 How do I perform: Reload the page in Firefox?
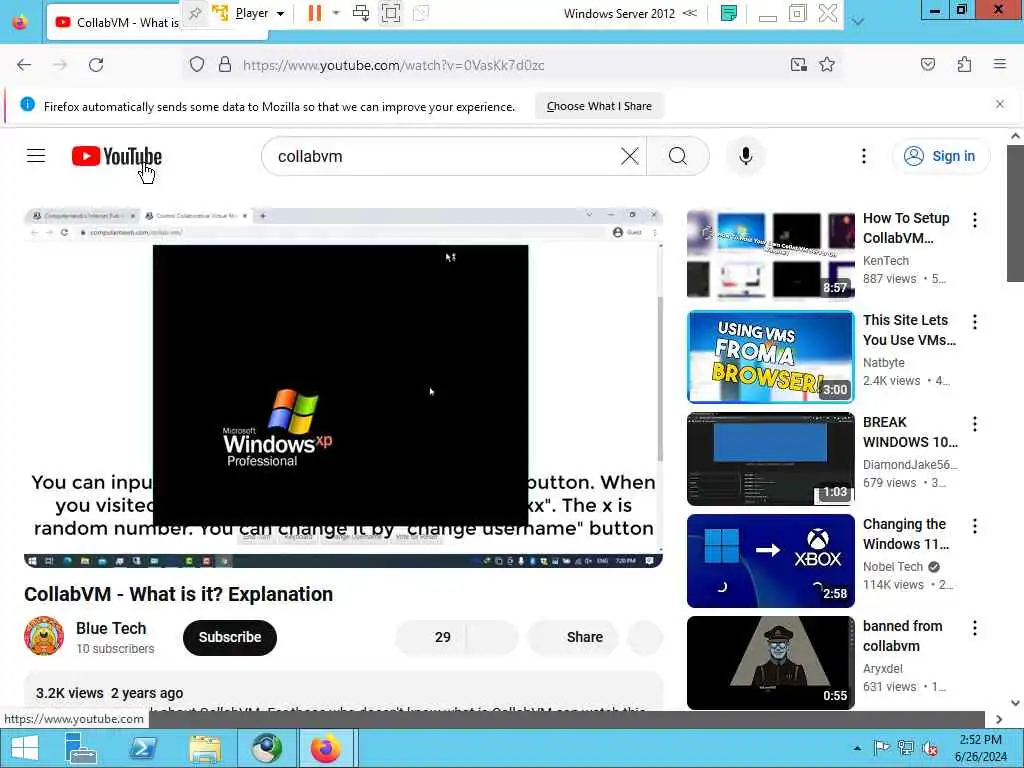coord(96,65)
